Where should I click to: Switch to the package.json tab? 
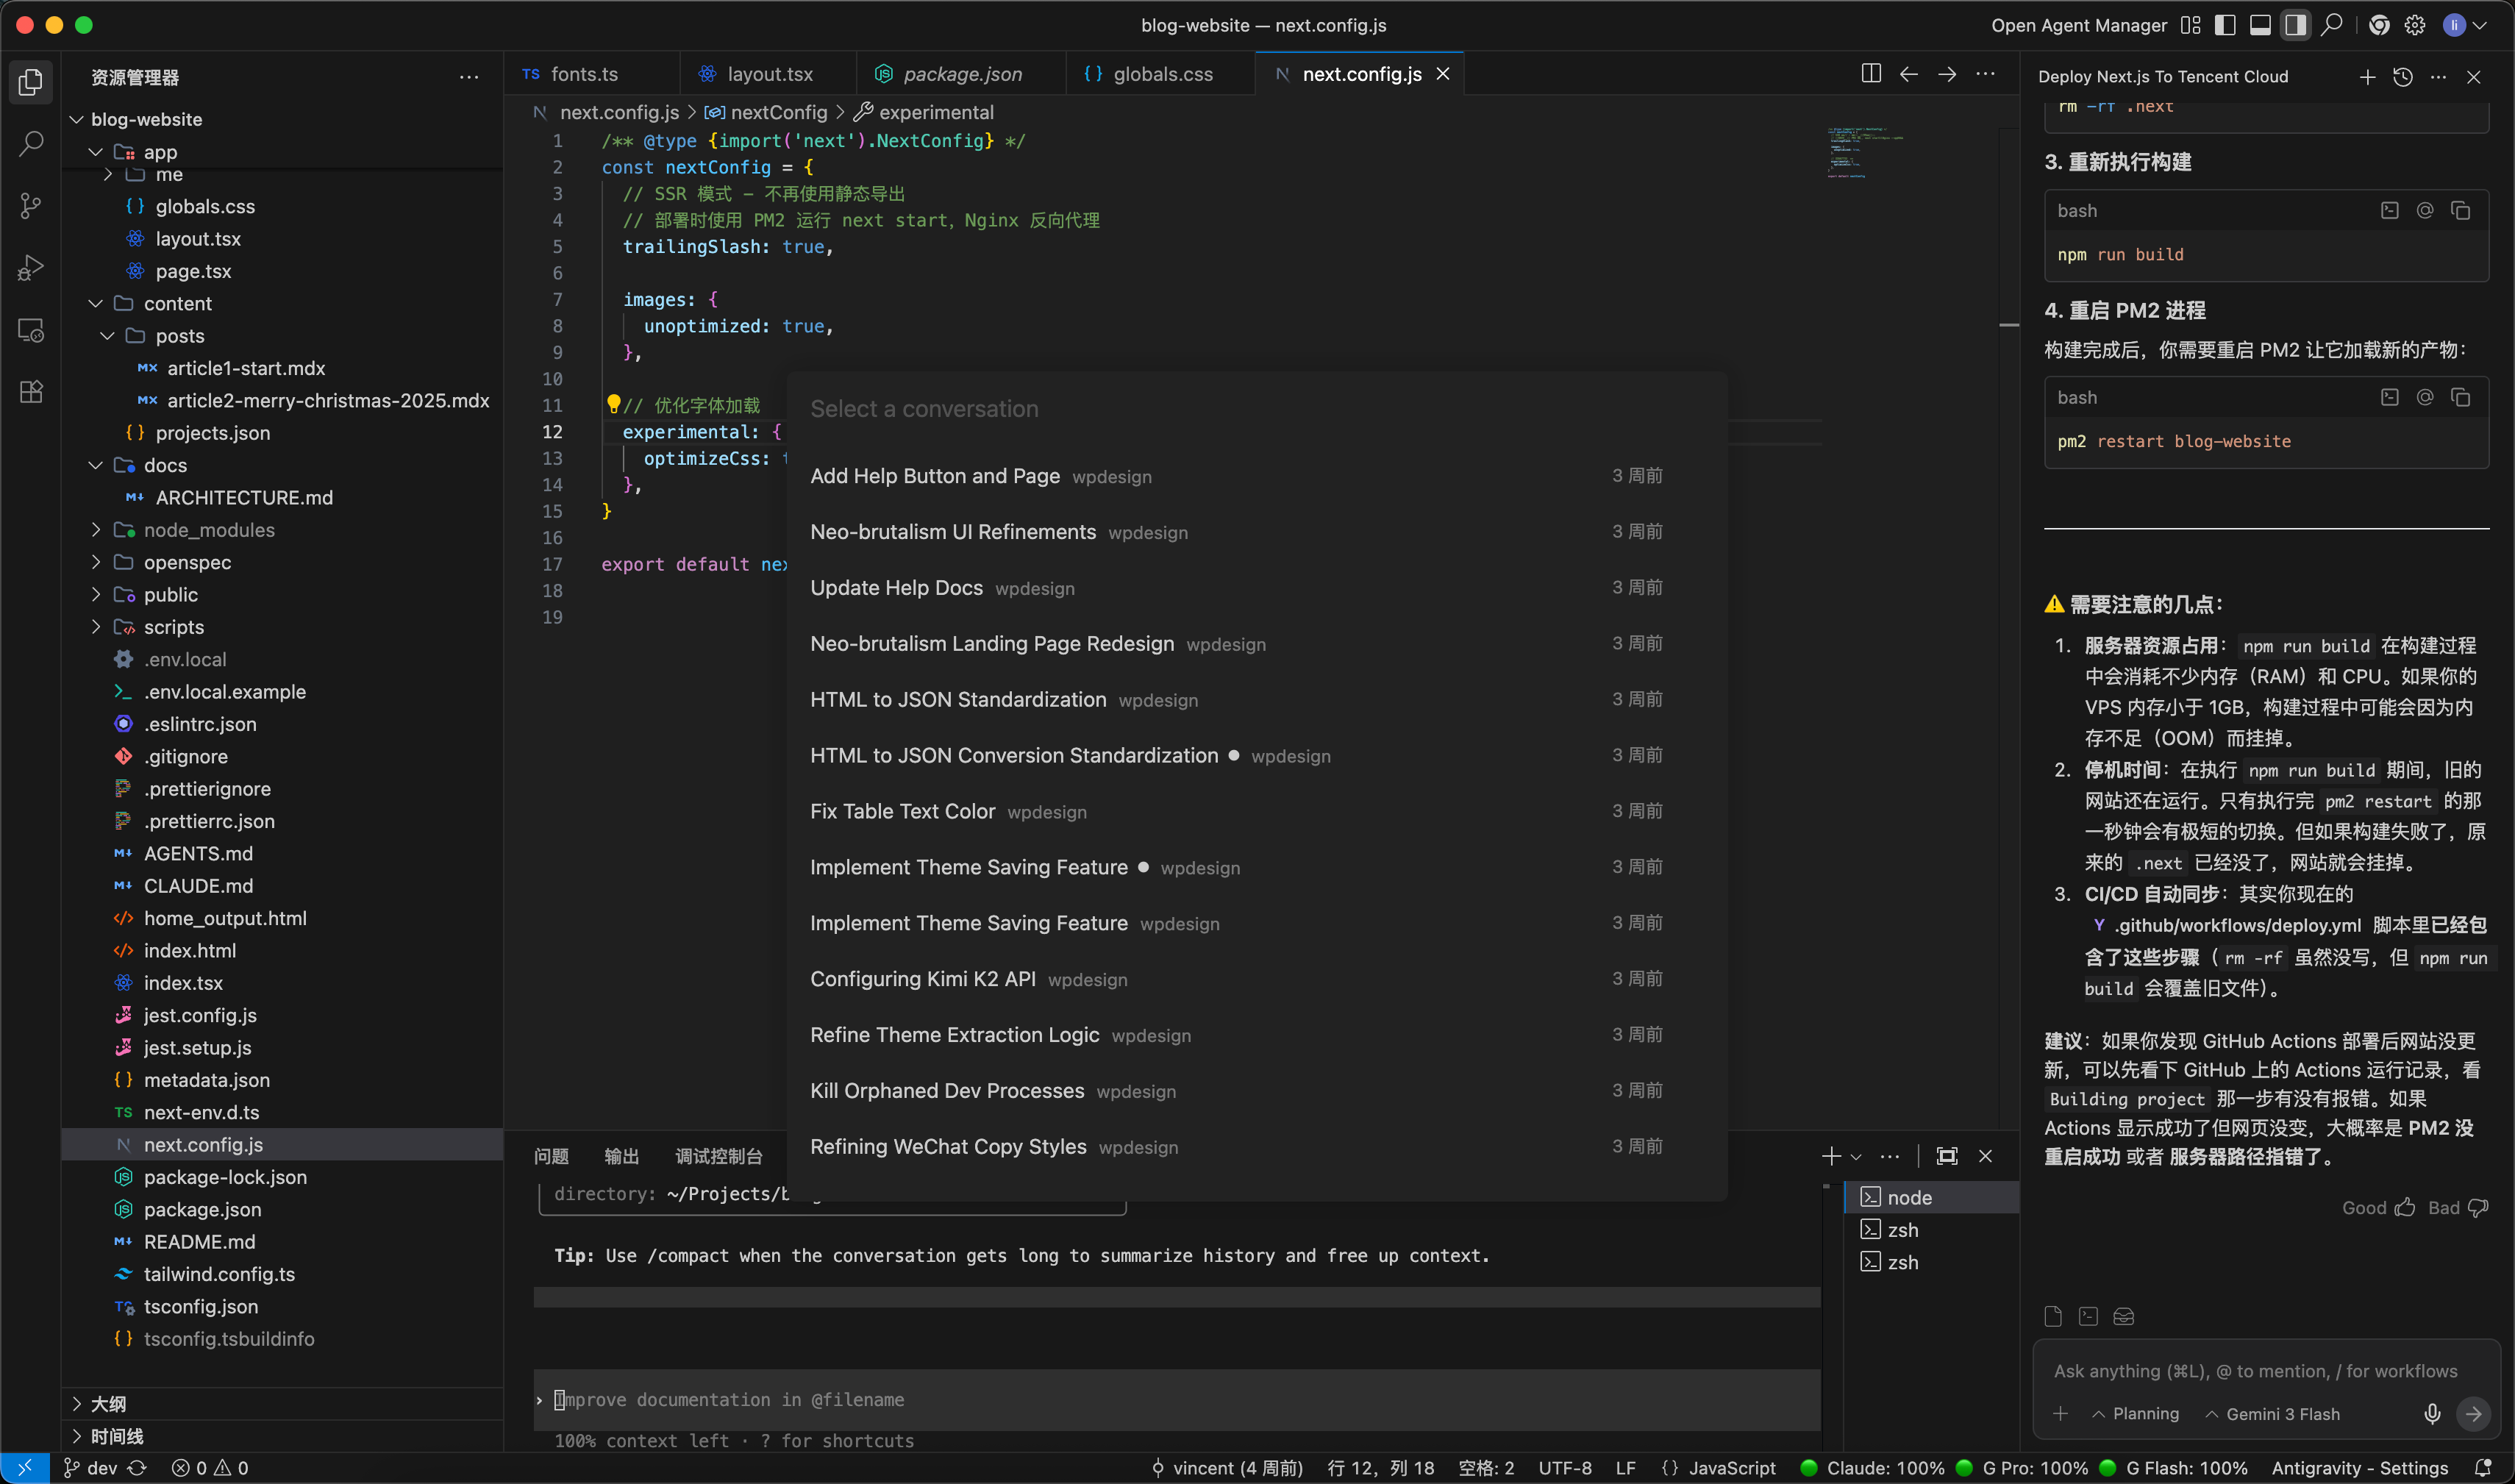pos(962,74)
